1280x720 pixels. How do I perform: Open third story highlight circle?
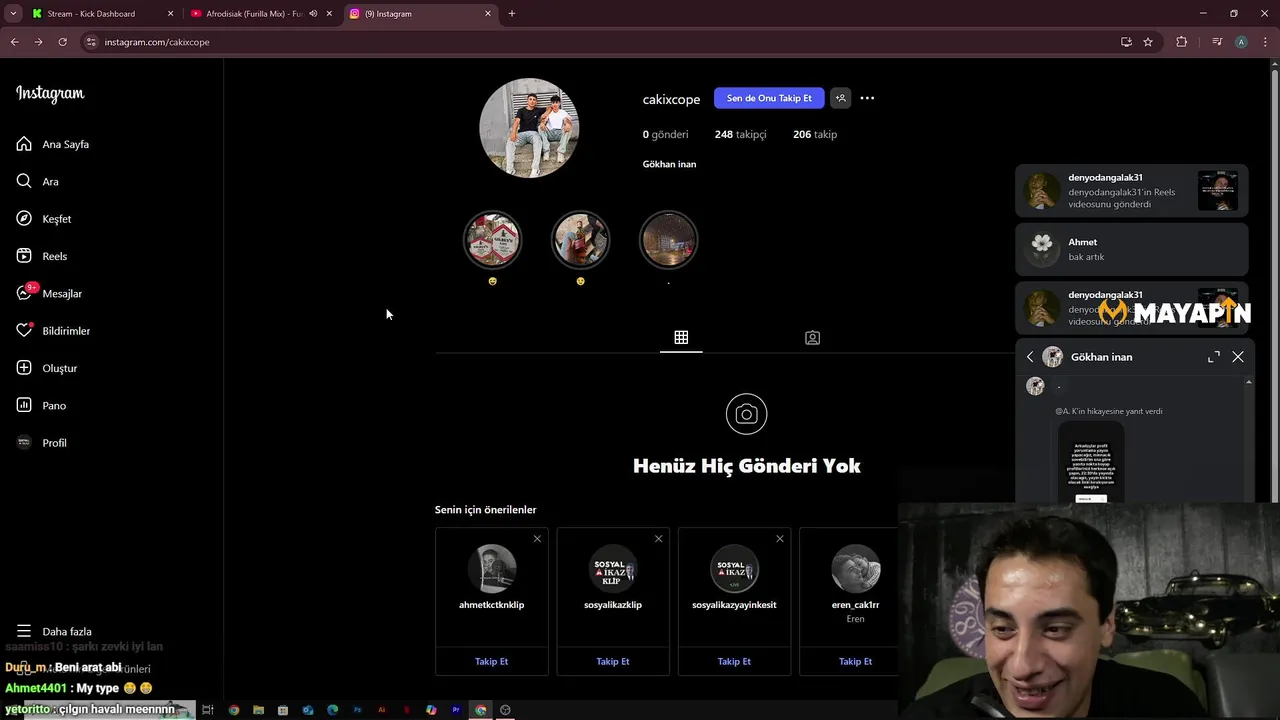668,240
